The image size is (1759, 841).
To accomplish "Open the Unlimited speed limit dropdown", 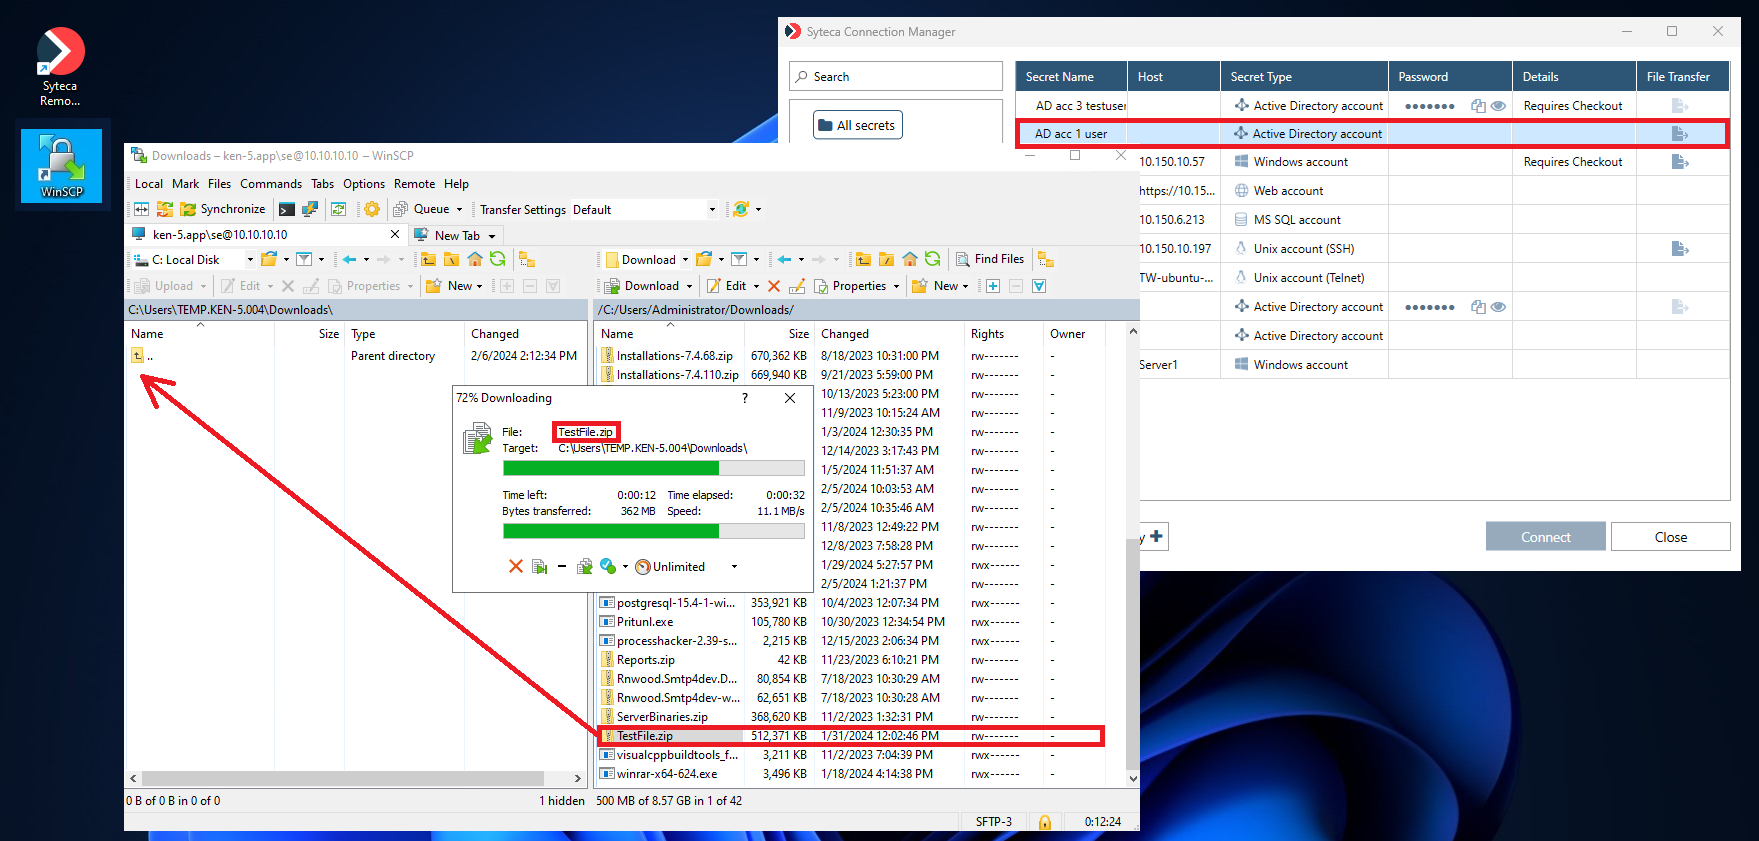I will 734,567.
